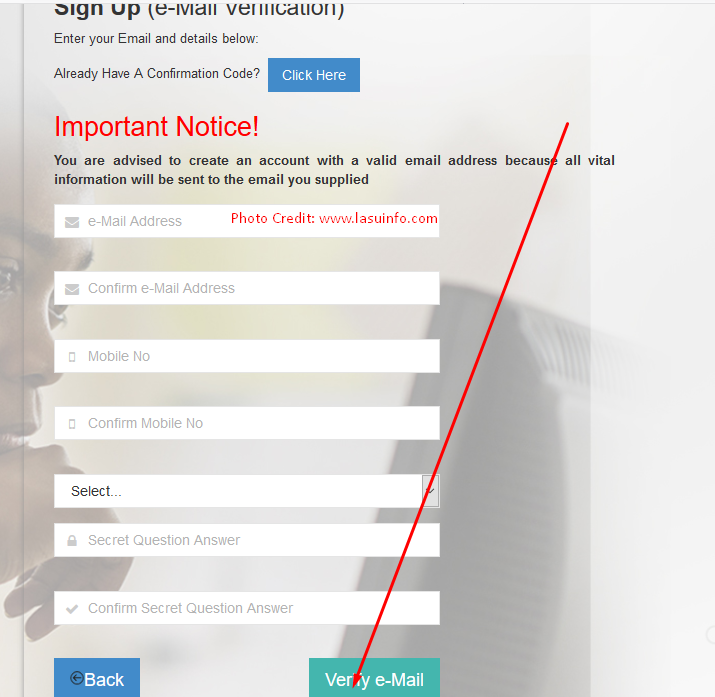The width and height of the screenshot is (715, 697).
Task: Click the Verify e-Mail button
Action: pyautogui.click(x=374, y=678)
